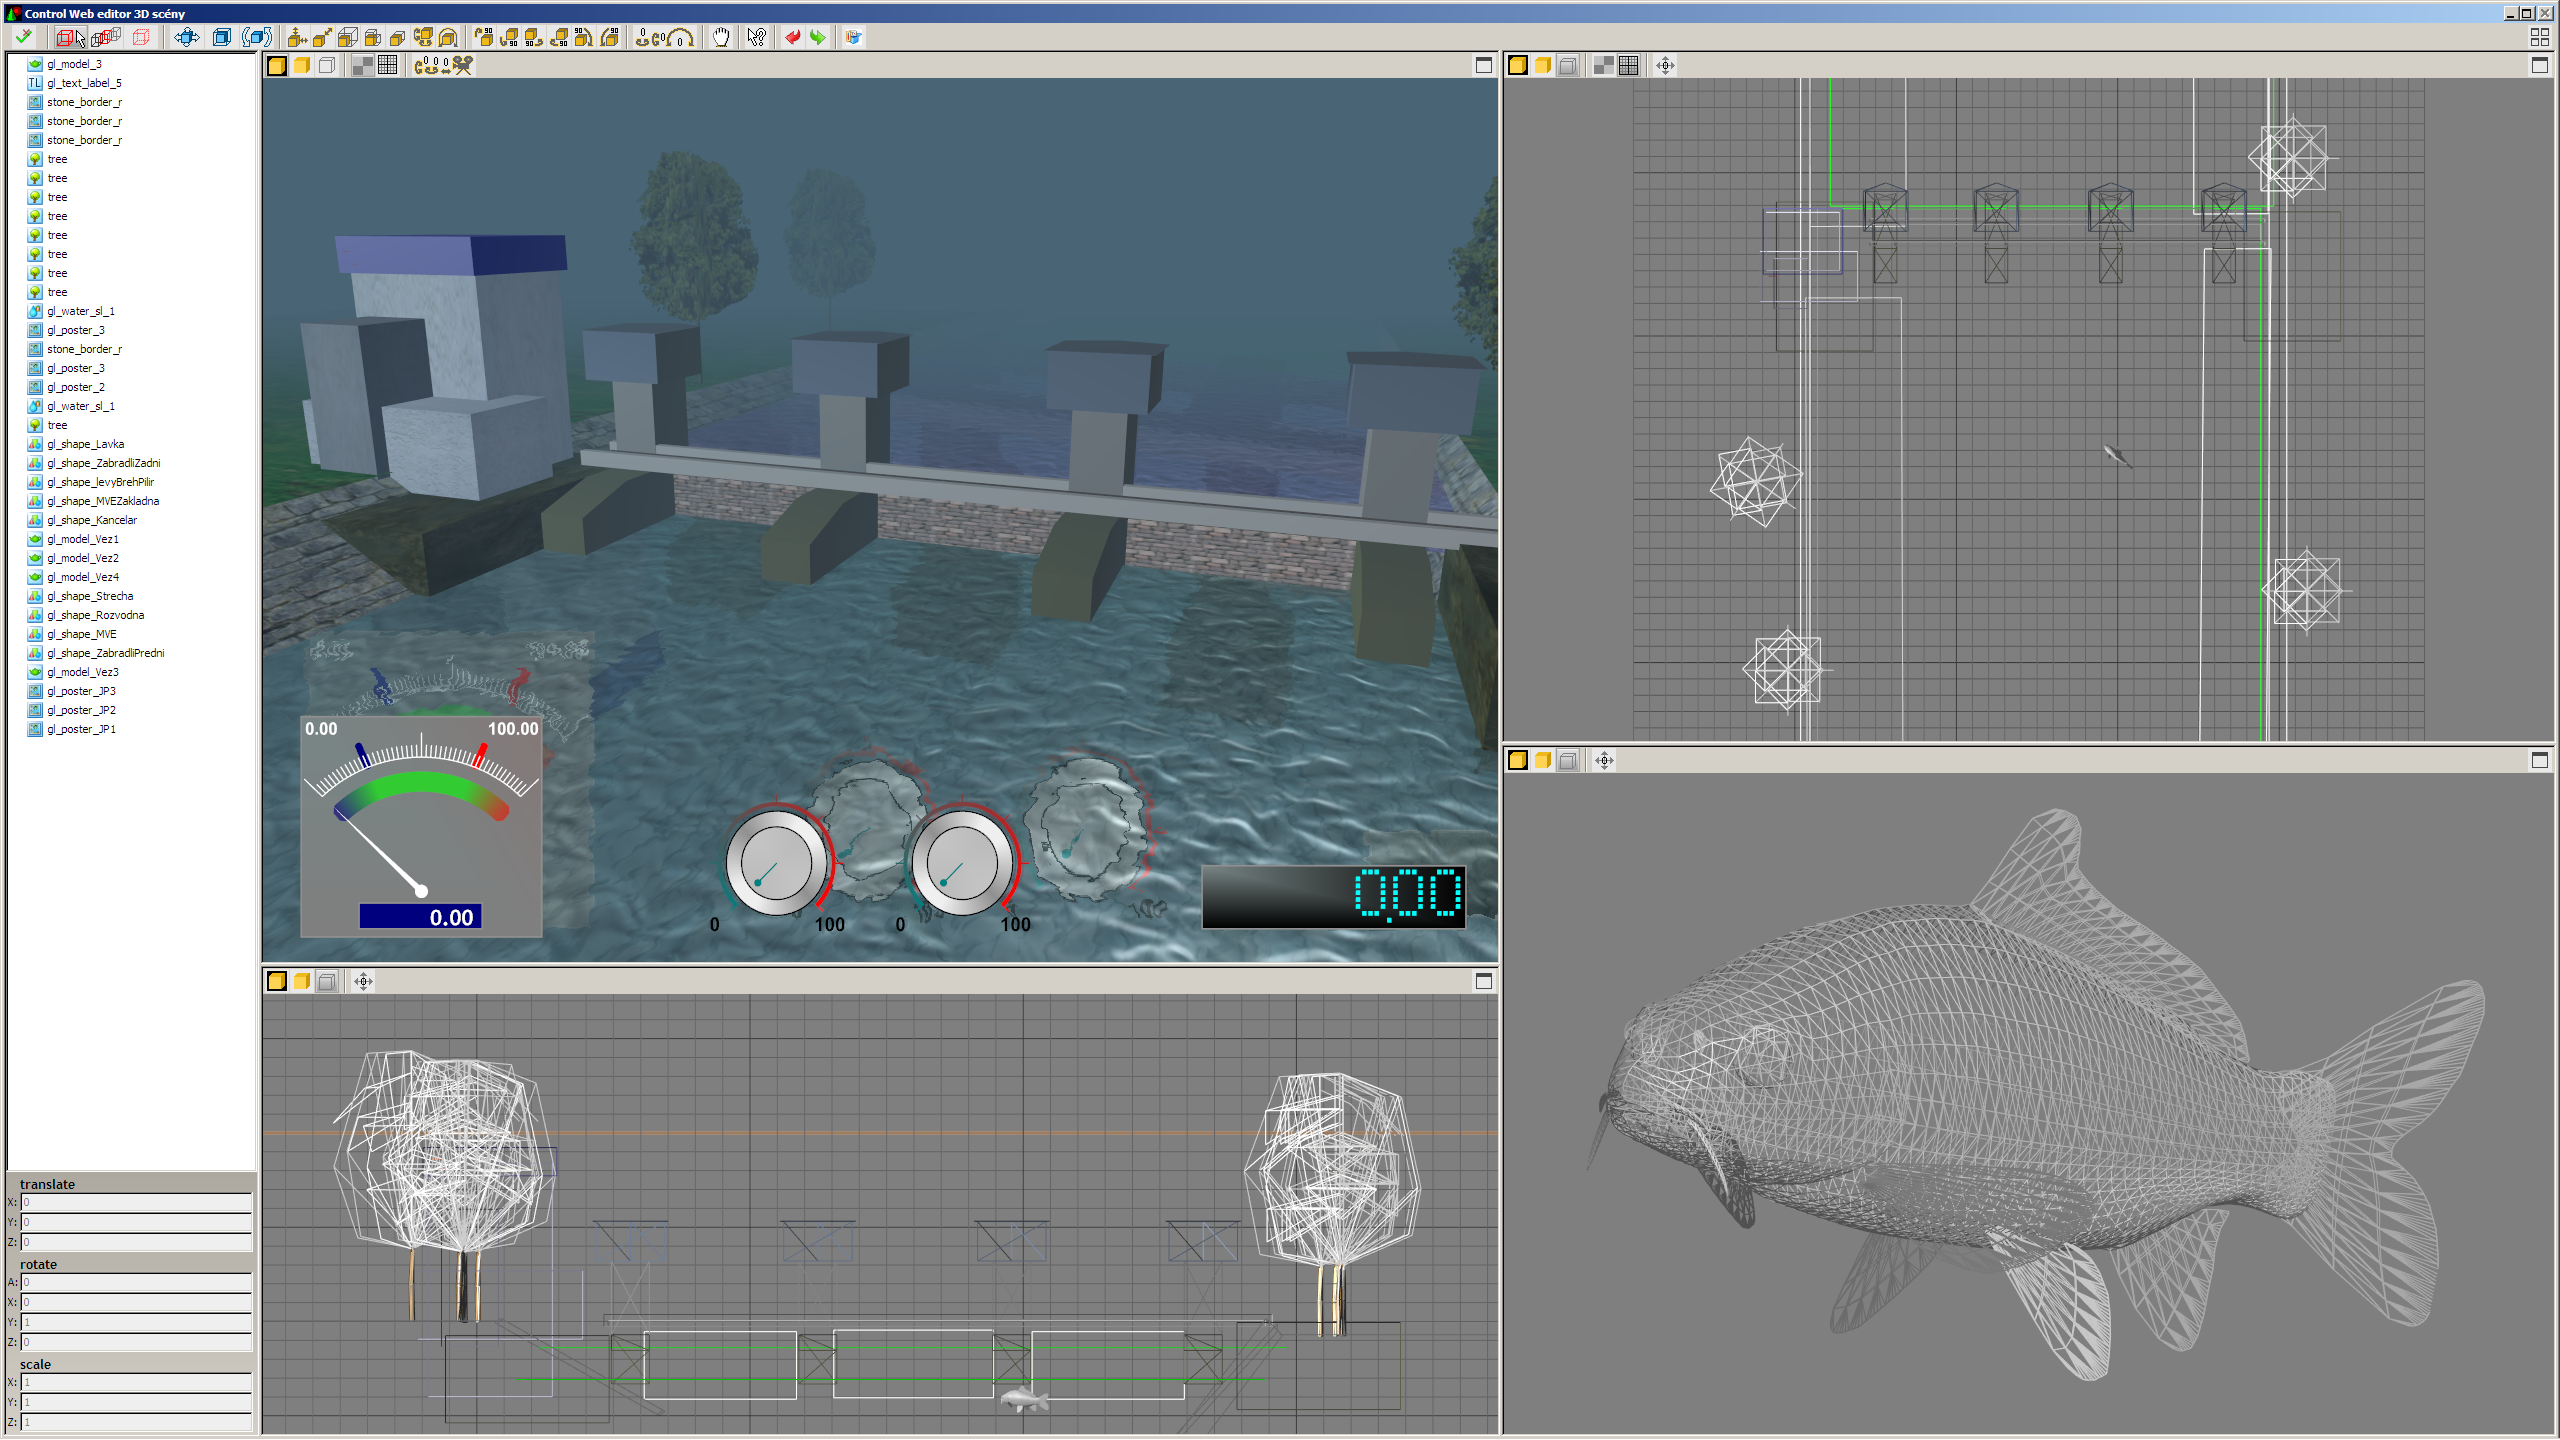
Task: Click the translate X input field
Action: pyautogui.click(x=136, y=1202)
